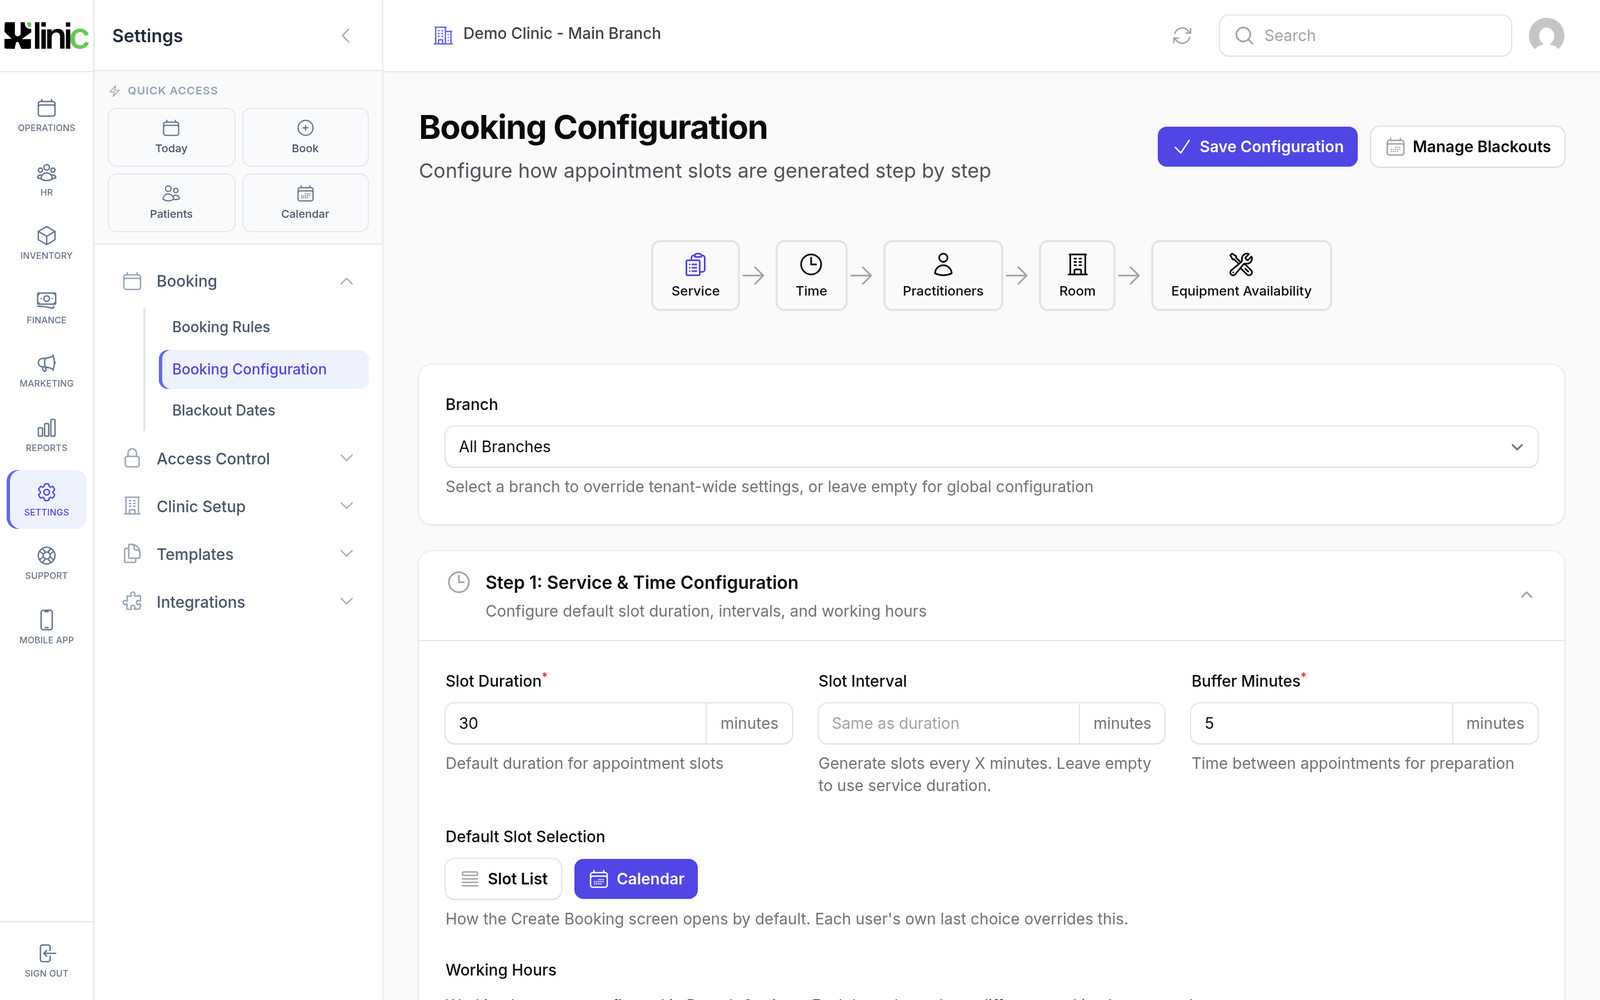
Task: Click Manage Blackouts button
Action: 1467,147
